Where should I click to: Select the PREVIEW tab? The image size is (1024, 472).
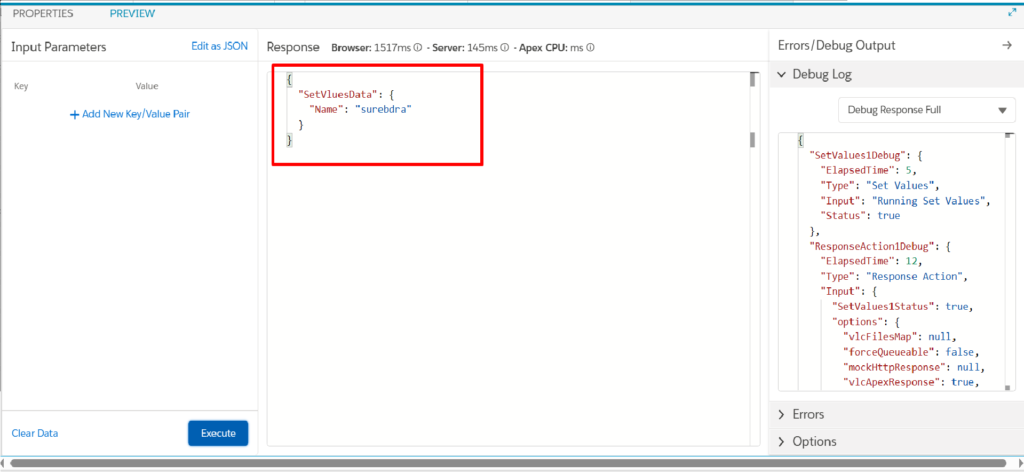pos(133,13)
